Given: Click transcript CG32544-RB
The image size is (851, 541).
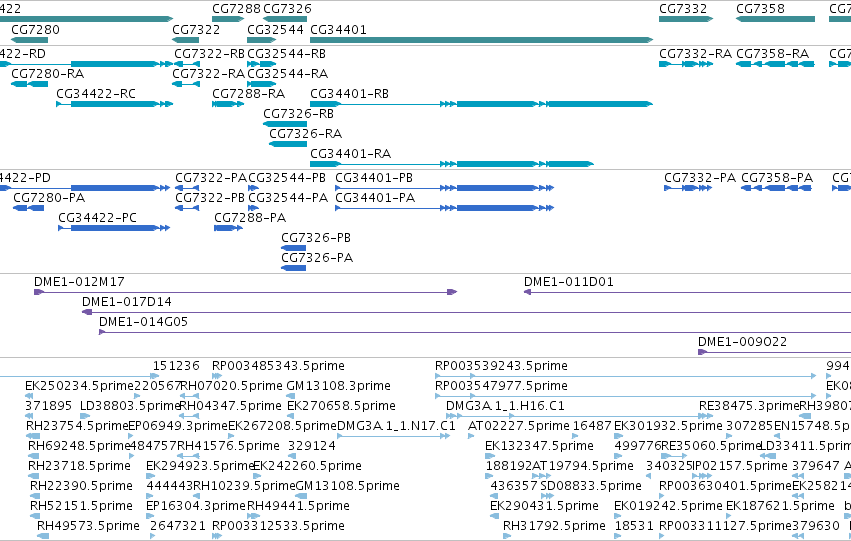Looking at the screenshot, I should [x=262, y=64].
